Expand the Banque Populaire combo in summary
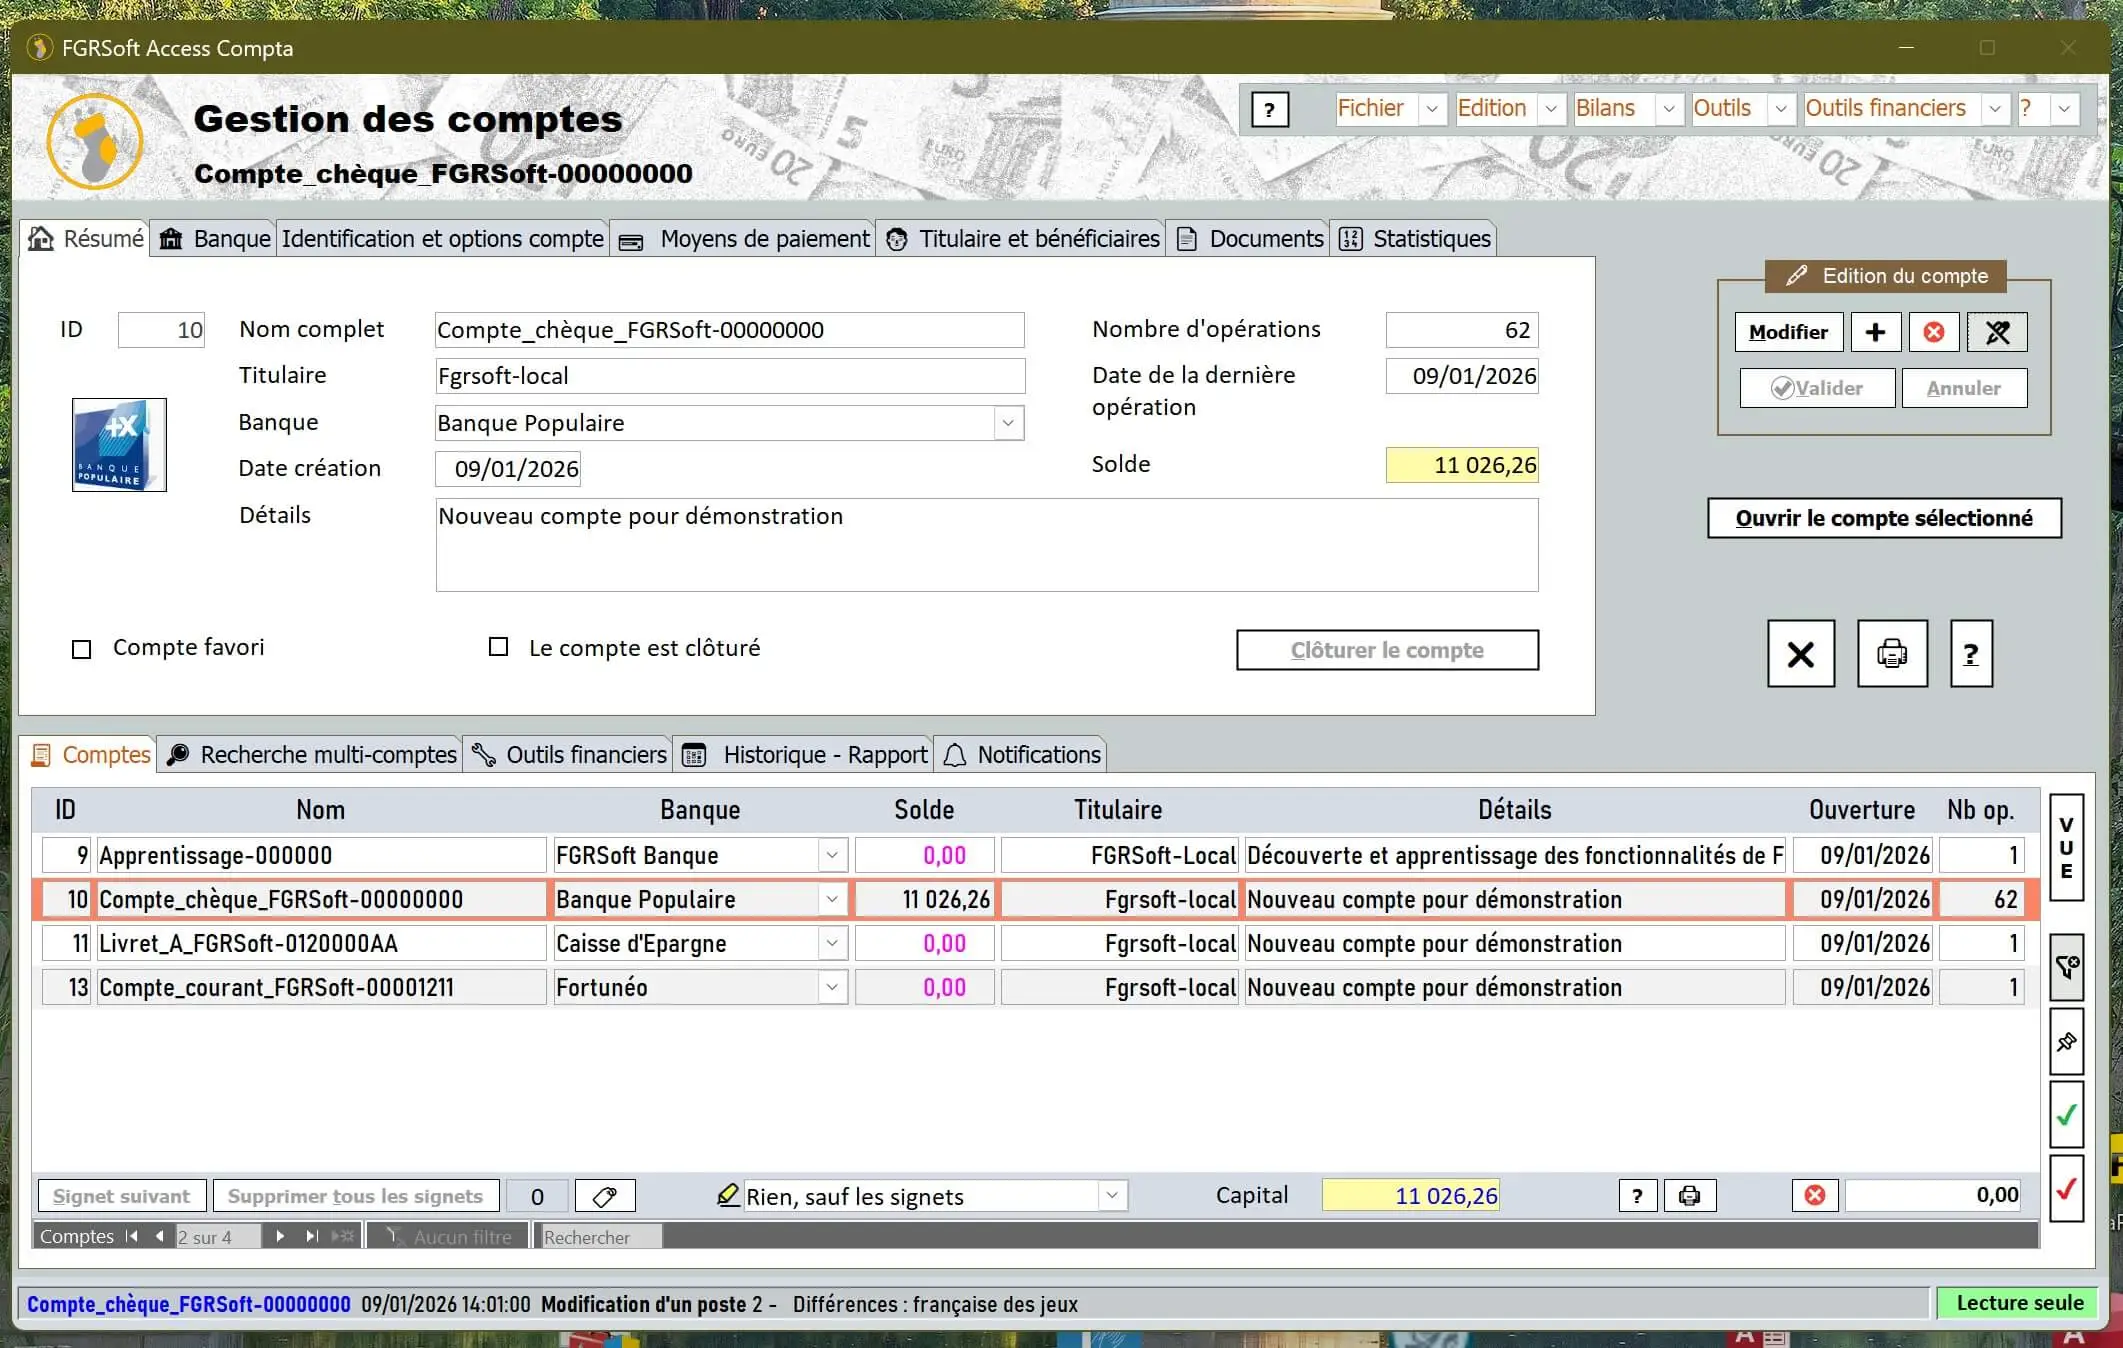Image resolution: width=2123 pixels, height=1348 pixels. (x=1008, y=423)
